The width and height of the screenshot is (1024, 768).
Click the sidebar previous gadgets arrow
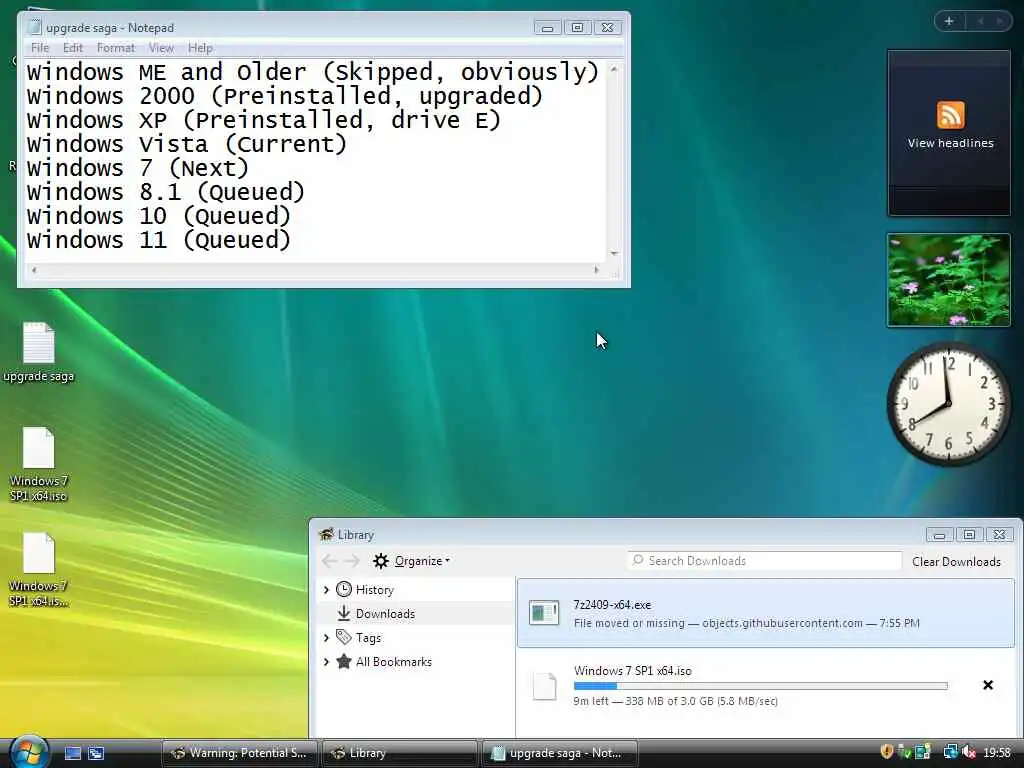[x=980, y=21]
